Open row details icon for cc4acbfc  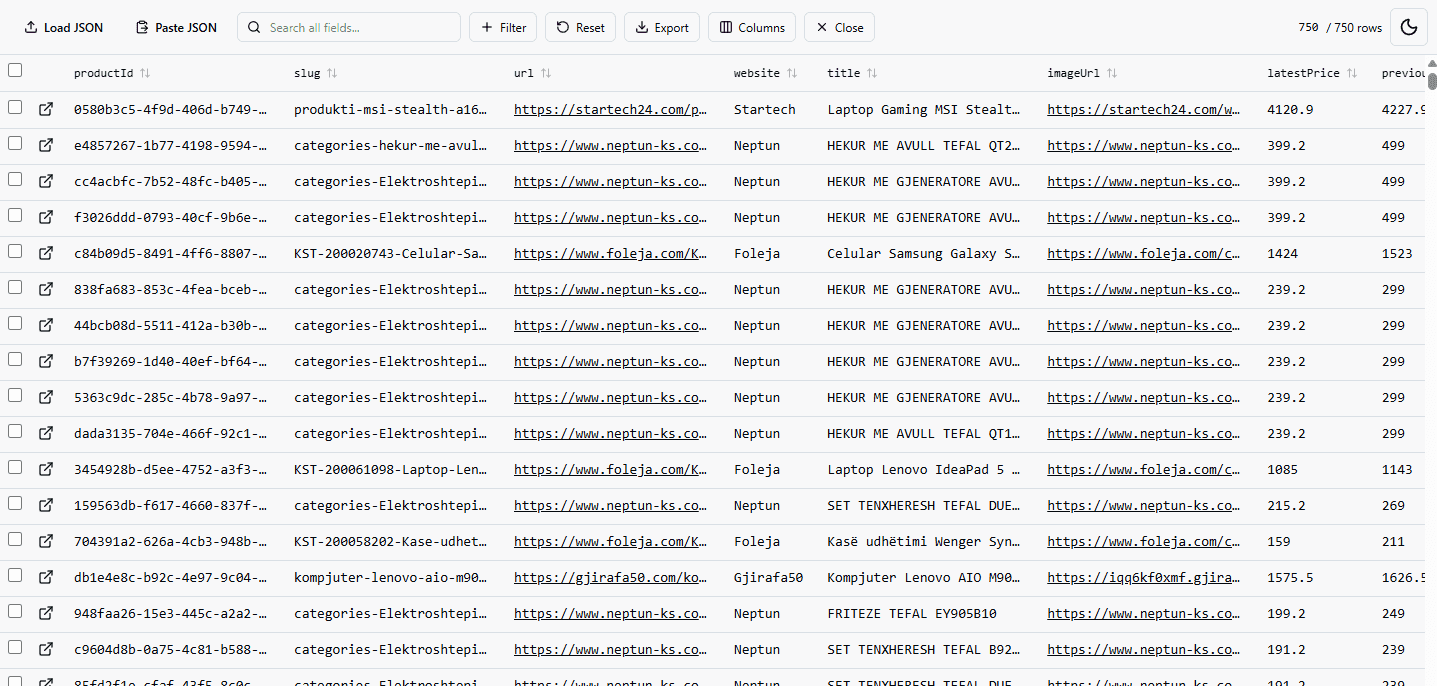point(46,181)
